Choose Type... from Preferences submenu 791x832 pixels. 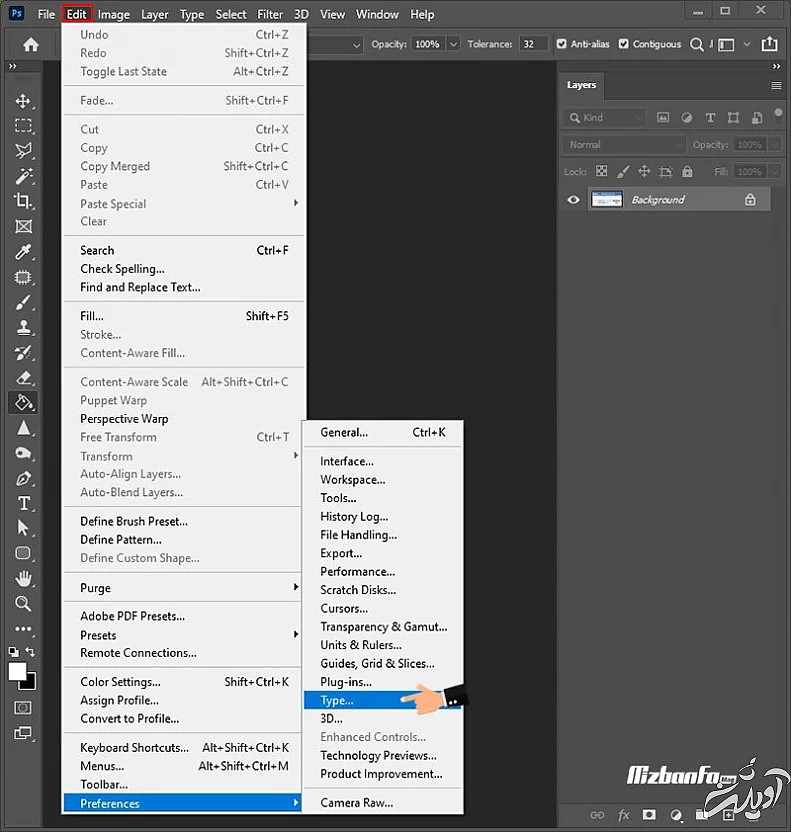(337, 700)
